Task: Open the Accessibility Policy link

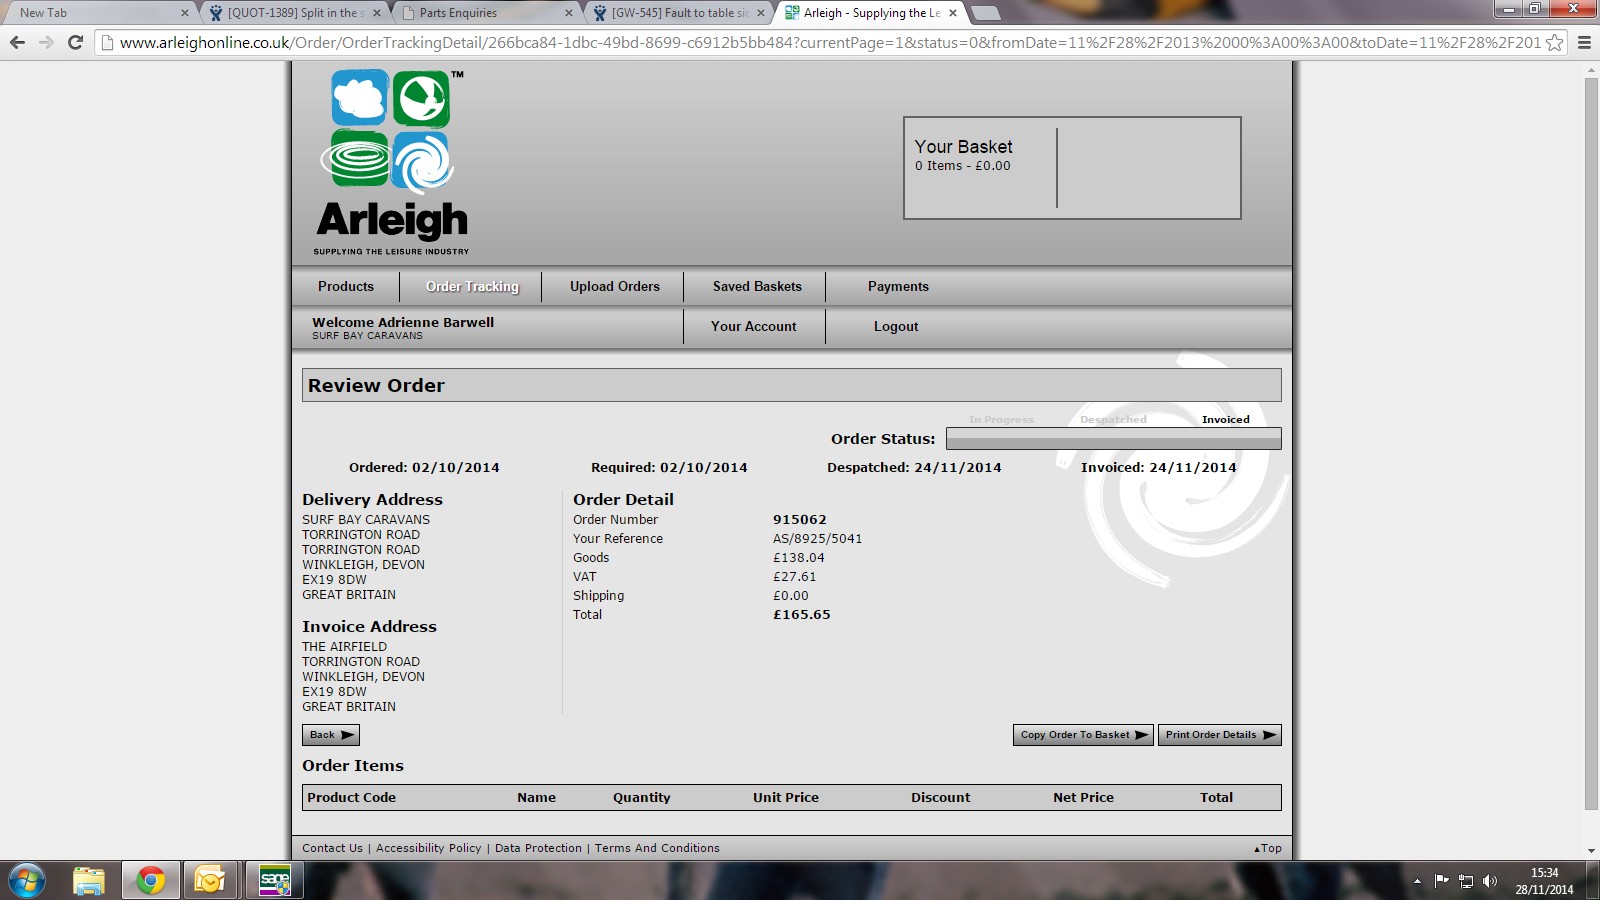Action: pyautogui.click(x=428, y=848)
